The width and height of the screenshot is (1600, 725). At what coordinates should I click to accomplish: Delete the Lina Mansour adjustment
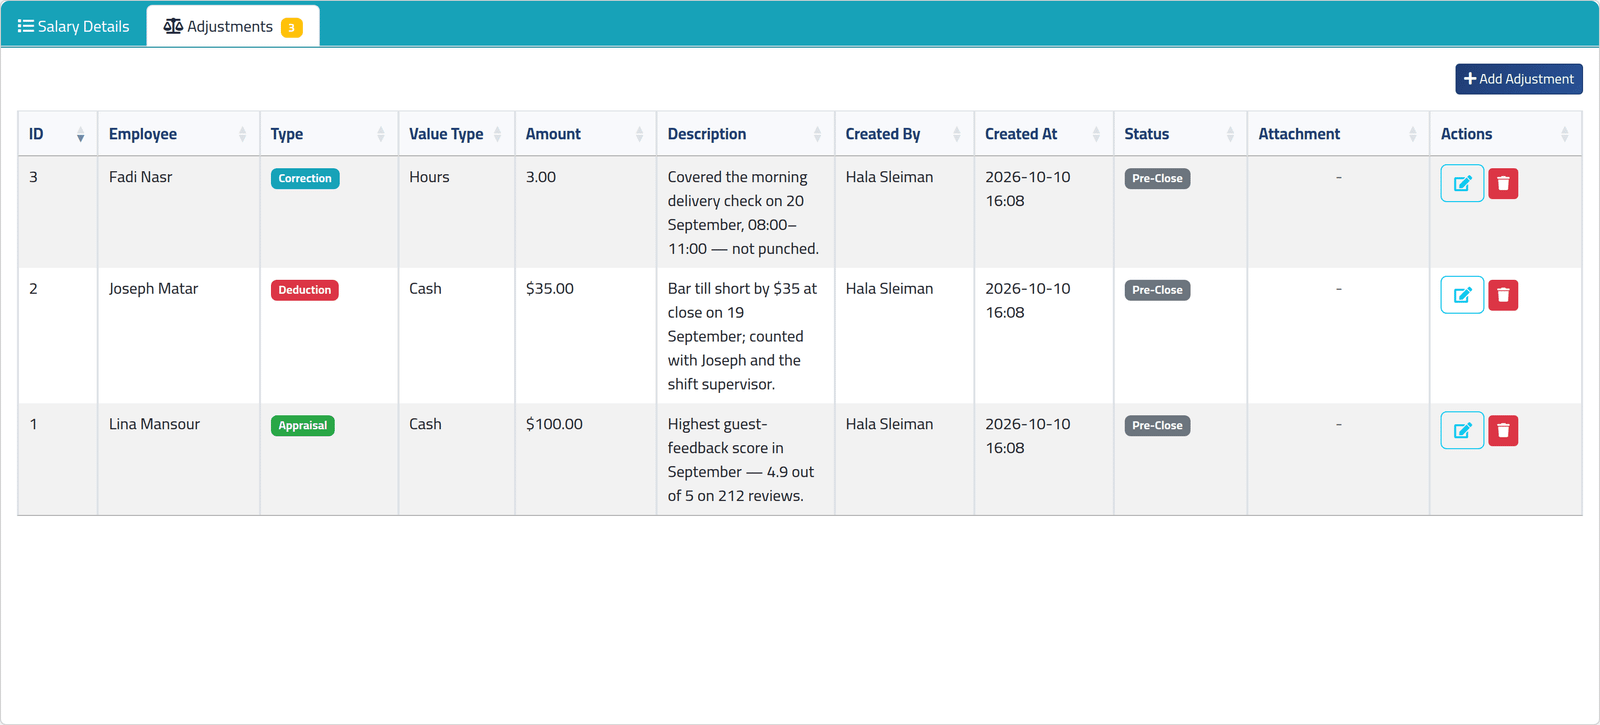pyautogui.click(x=1503, y=431)
